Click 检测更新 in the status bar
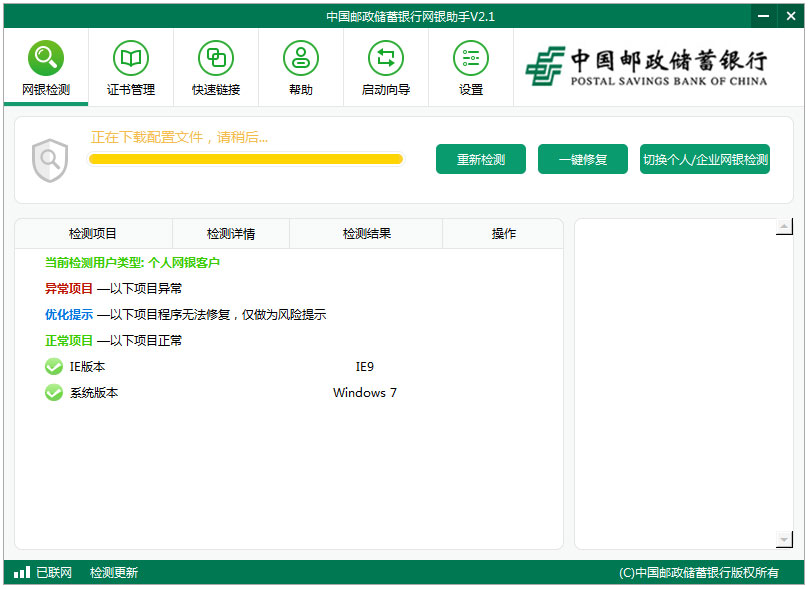This screenshot has height=589, width=810. pos(114,572)
